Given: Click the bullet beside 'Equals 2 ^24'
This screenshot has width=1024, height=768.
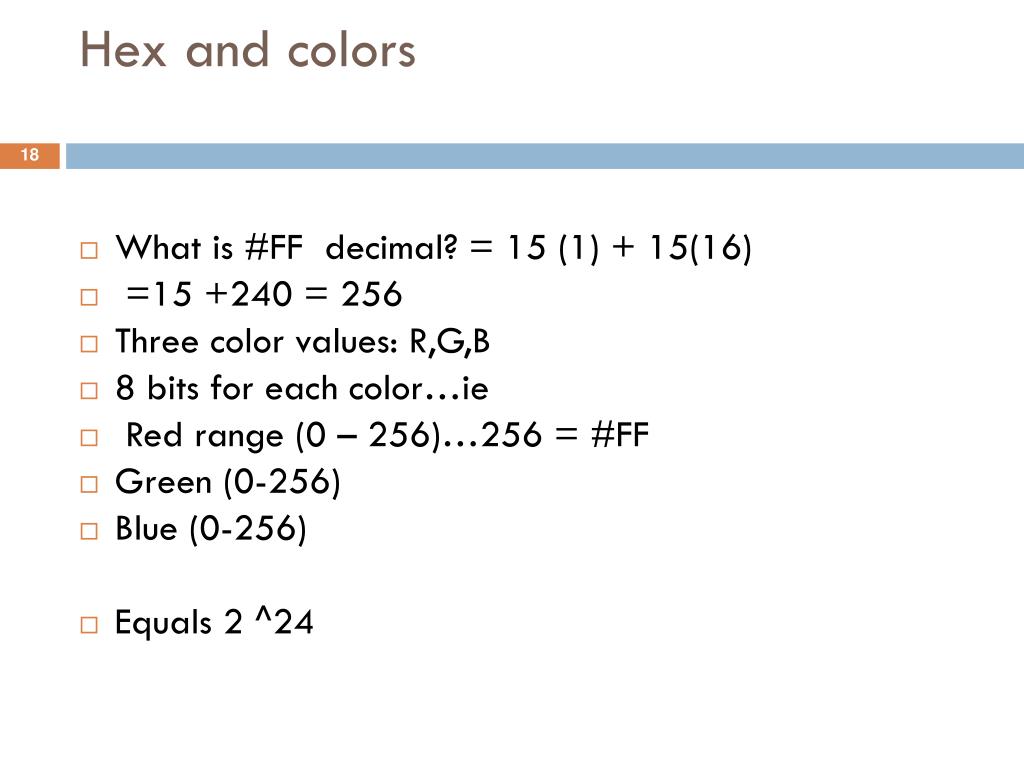Looking at the screenshot, I should point(89,625).
